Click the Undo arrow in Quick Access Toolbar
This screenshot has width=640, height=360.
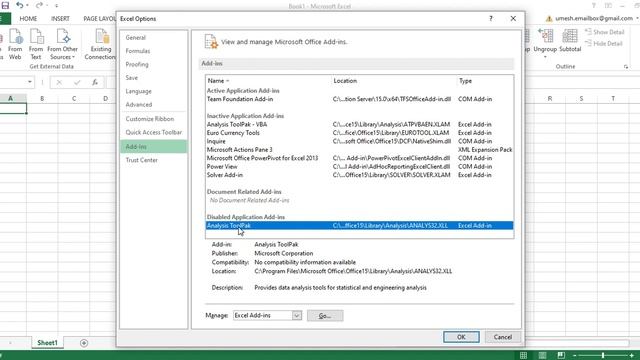point(20,5)
